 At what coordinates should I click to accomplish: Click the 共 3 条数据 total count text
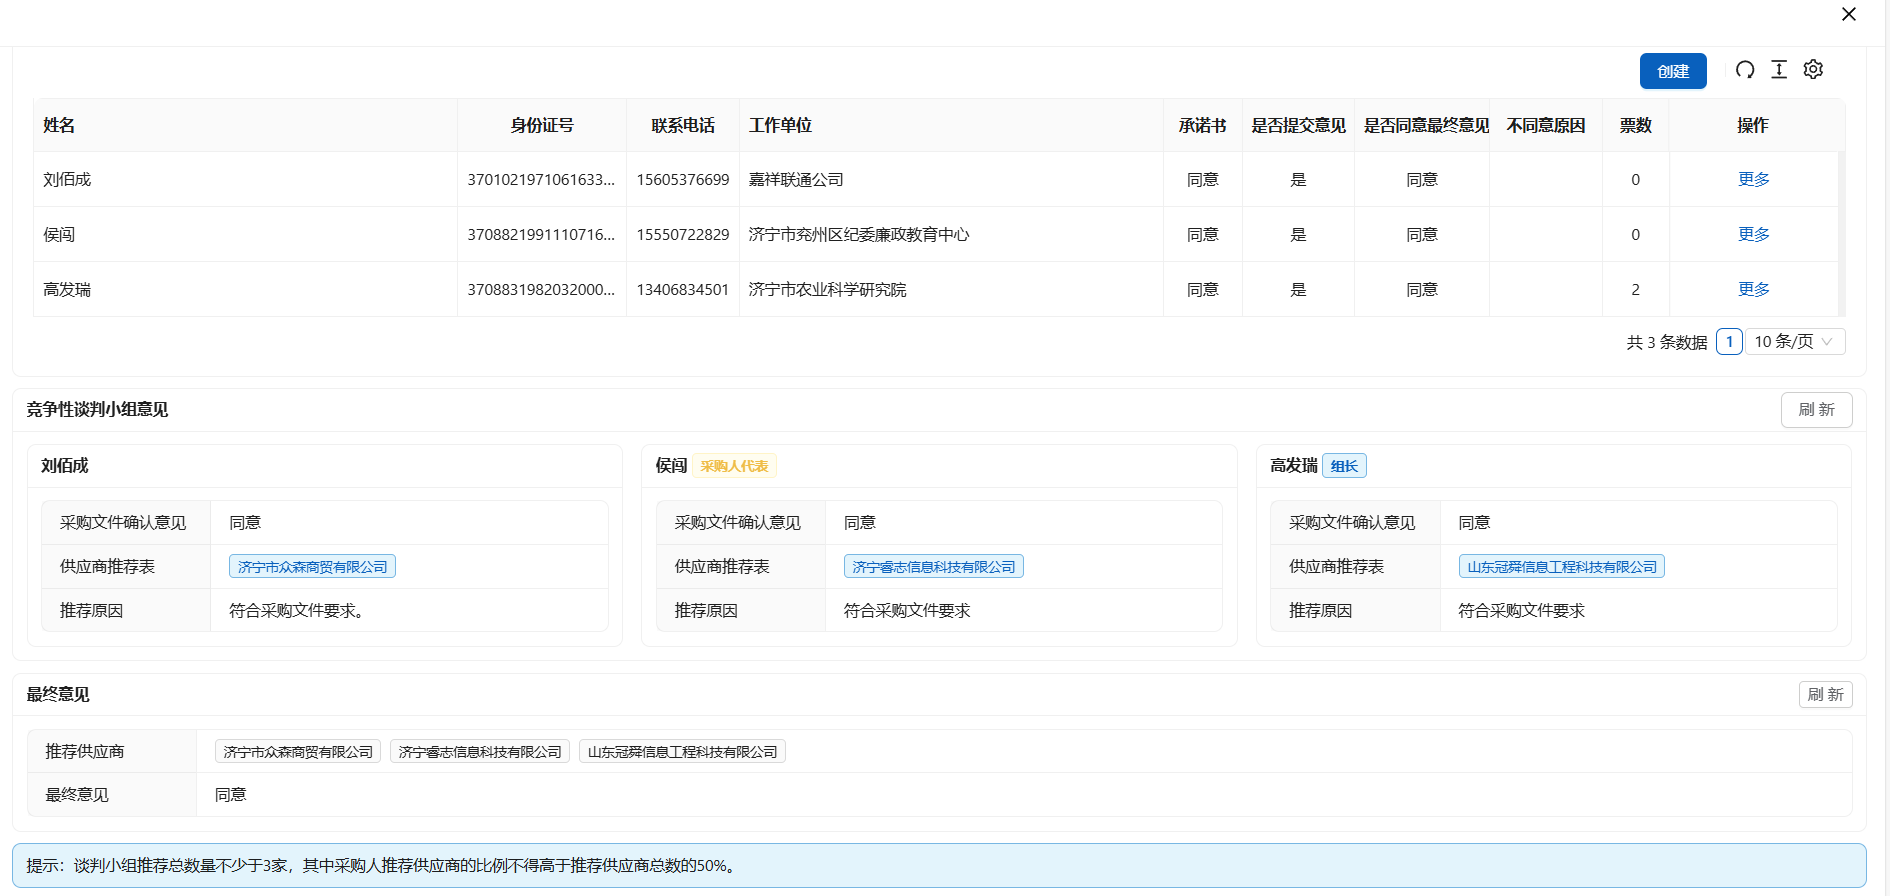pyautogui.click(x=1667, y=342)
